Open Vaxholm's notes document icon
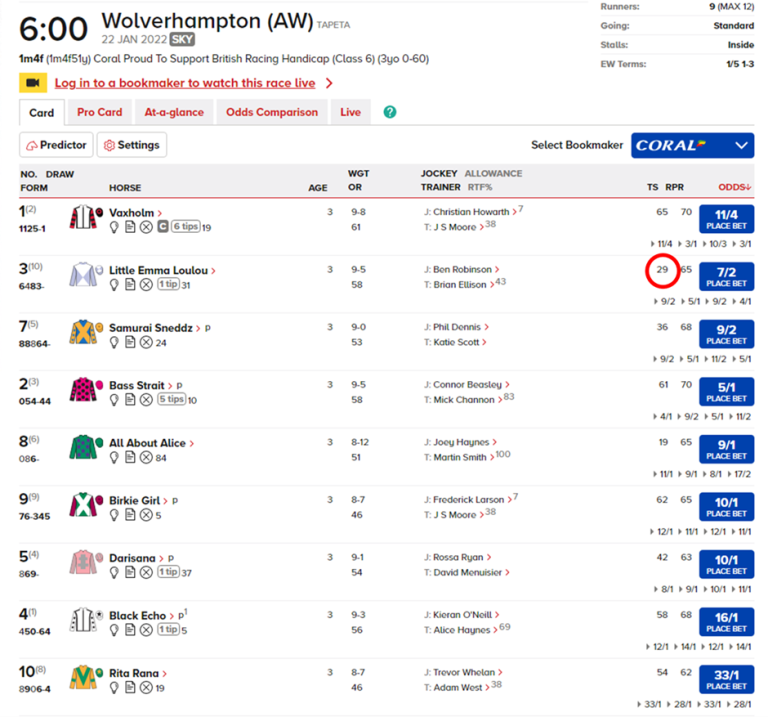This screenshot has height=717, width=768. pyautogui.click(x=130, y=227)
